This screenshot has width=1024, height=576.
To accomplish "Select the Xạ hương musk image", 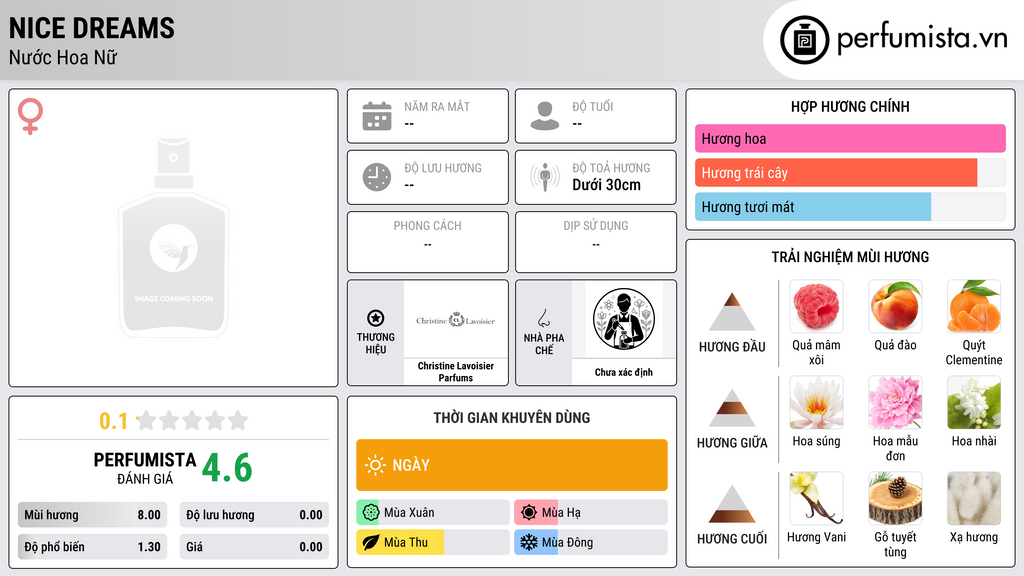I will (x=974, y=498).
